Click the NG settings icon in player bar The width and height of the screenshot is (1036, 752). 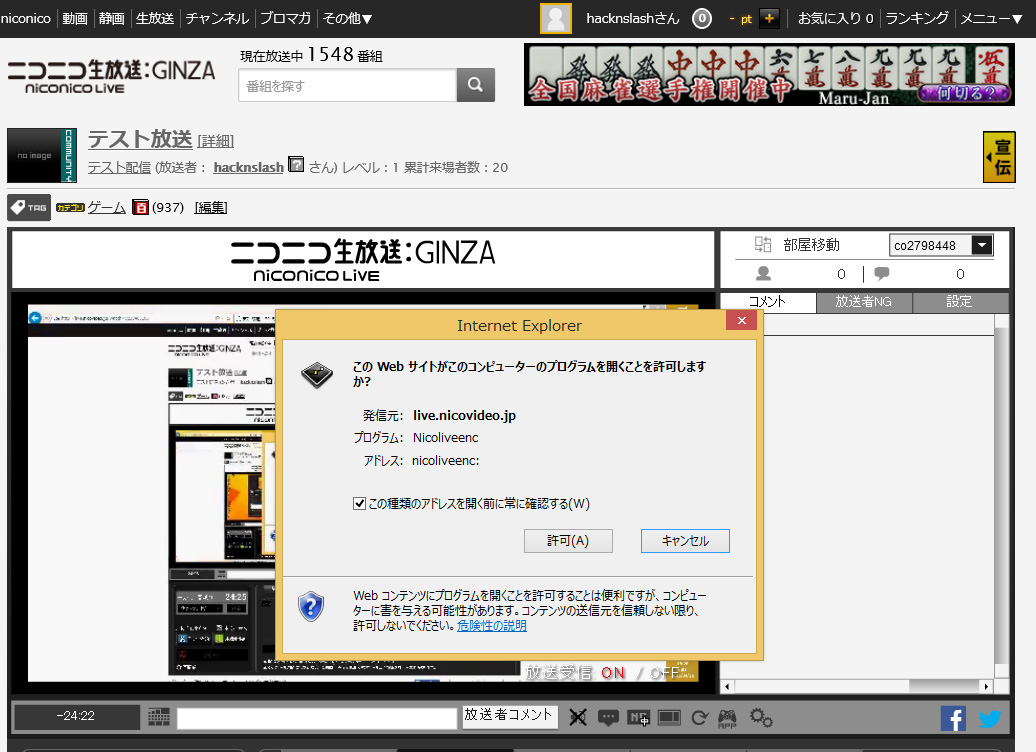(639, 717)
